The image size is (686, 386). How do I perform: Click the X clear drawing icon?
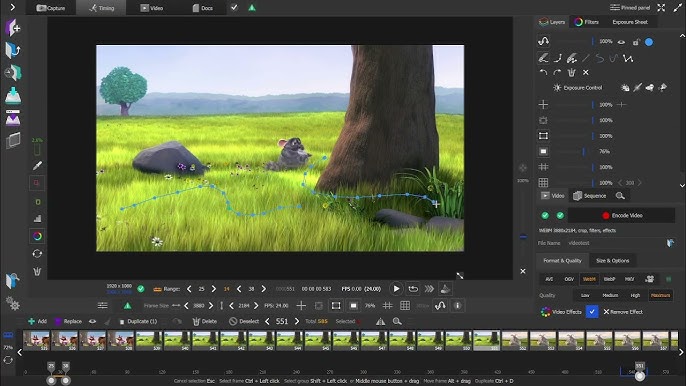click(586, 72)
